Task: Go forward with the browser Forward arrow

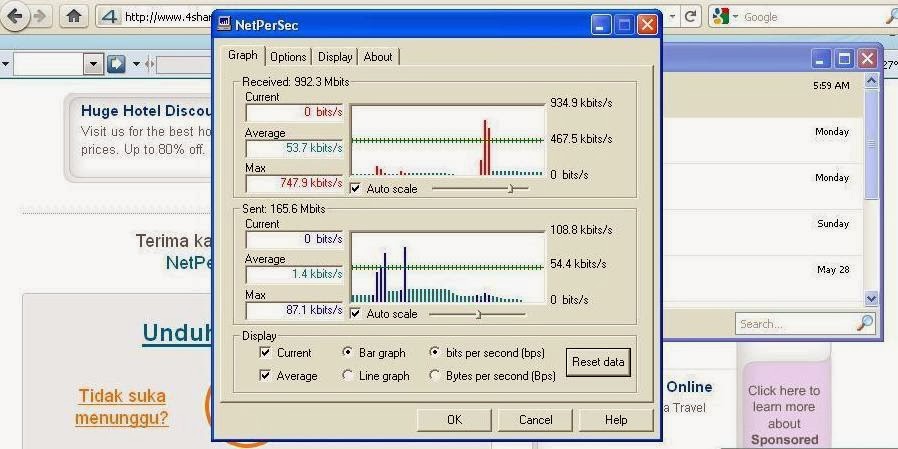Action: click(40, 16)
